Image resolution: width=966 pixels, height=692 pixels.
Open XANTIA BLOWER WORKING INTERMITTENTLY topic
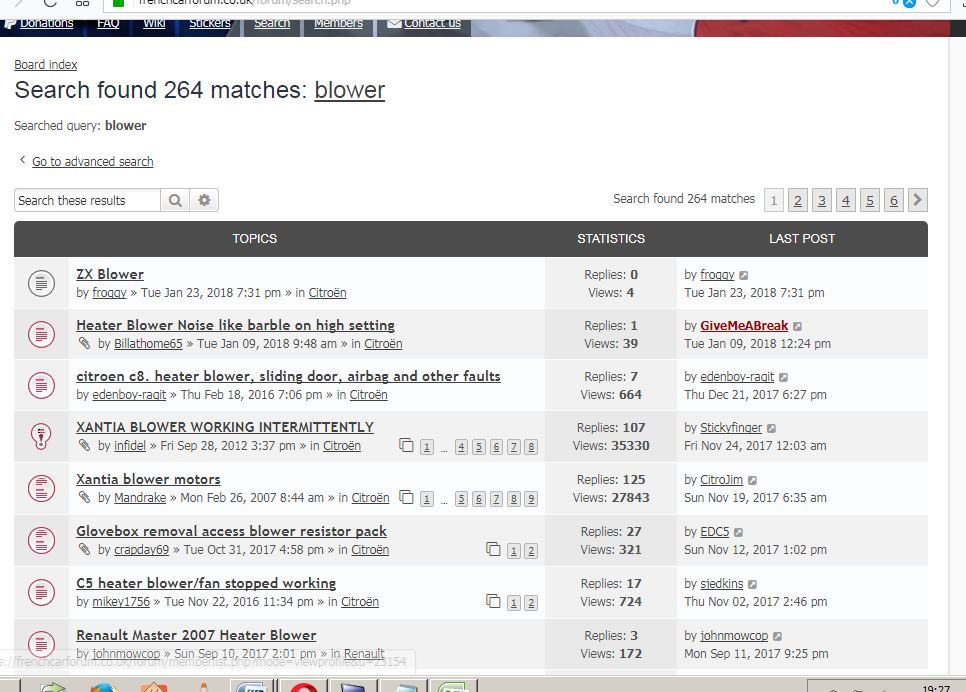225,427
